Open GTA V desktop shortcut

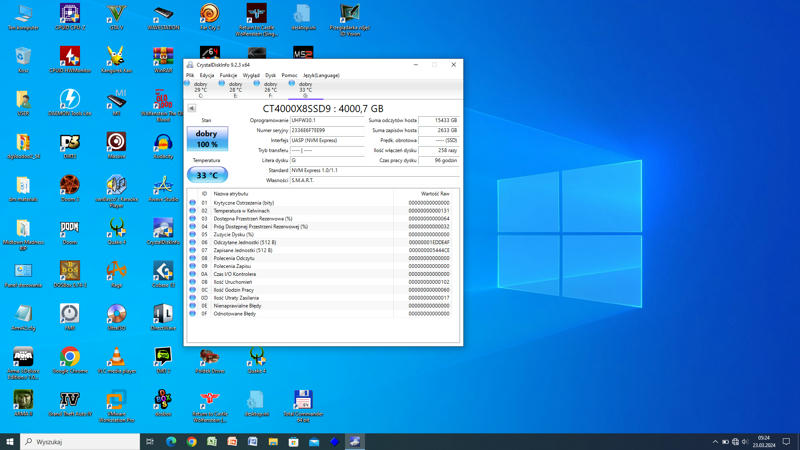click(116, 17)
